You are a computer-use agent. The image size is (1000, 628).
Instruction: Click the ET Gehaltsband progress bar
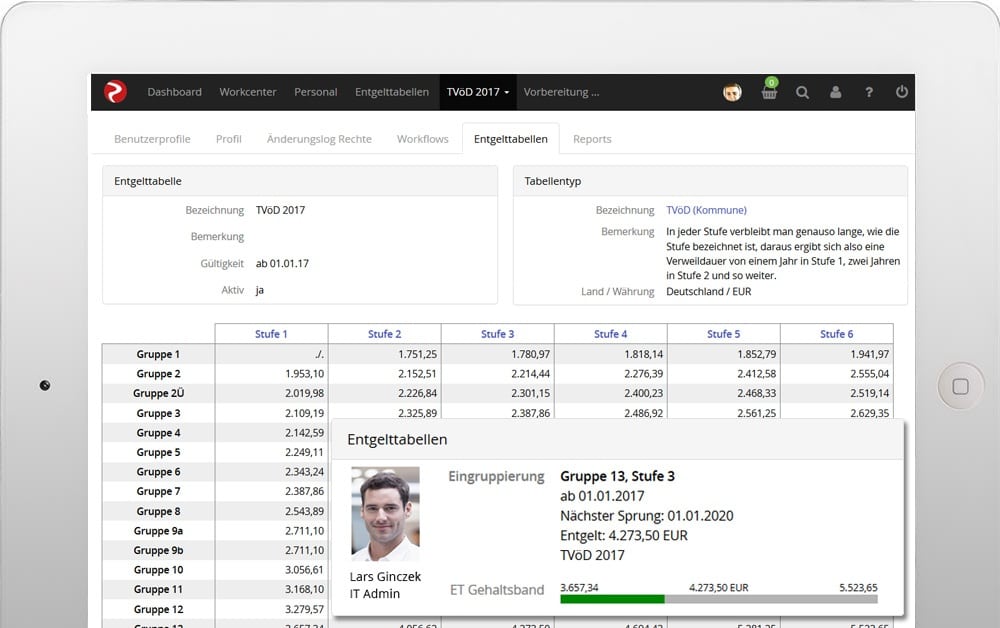[x=719, y=599]
